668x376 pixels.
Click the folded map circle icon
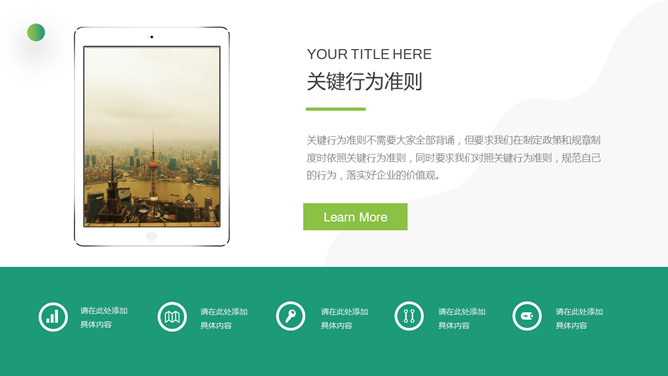point(172,317)
